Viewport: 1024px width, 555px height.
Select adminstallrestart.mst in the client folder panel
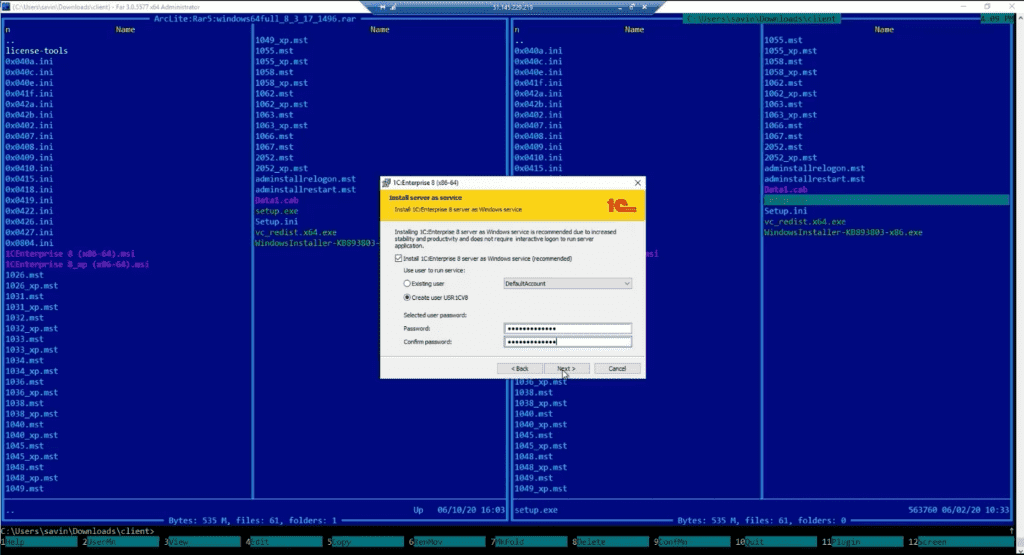[x=814, y=179]
